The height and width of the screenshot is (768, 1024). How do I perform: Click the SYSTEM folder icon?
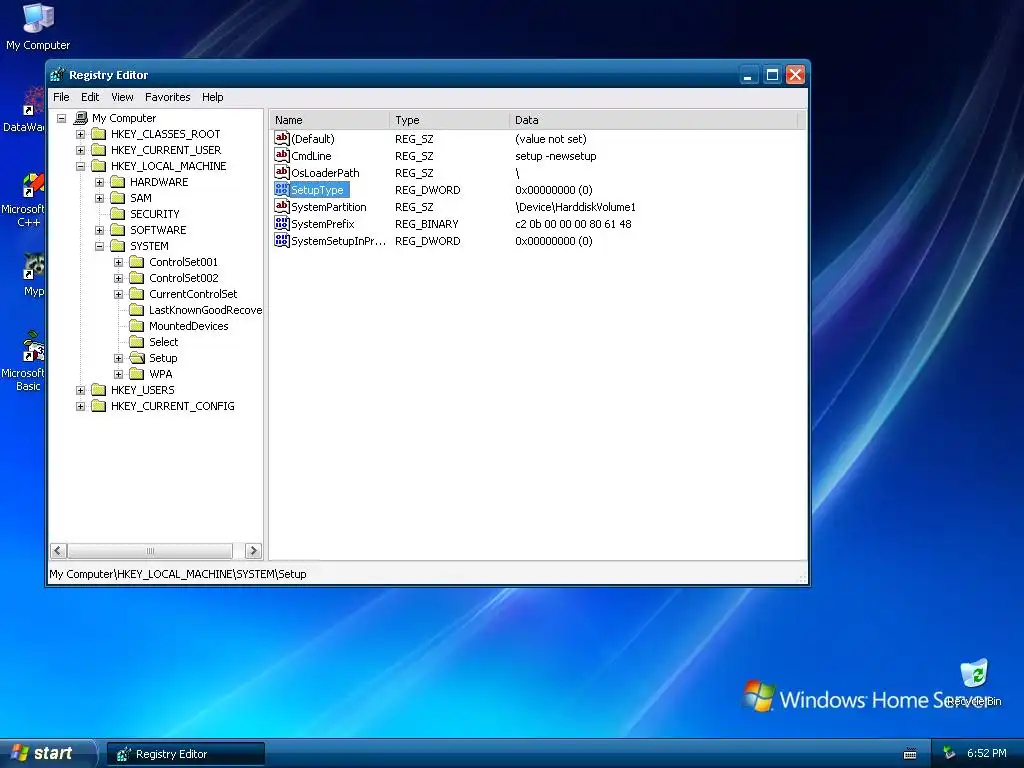[x=118, y=246]
